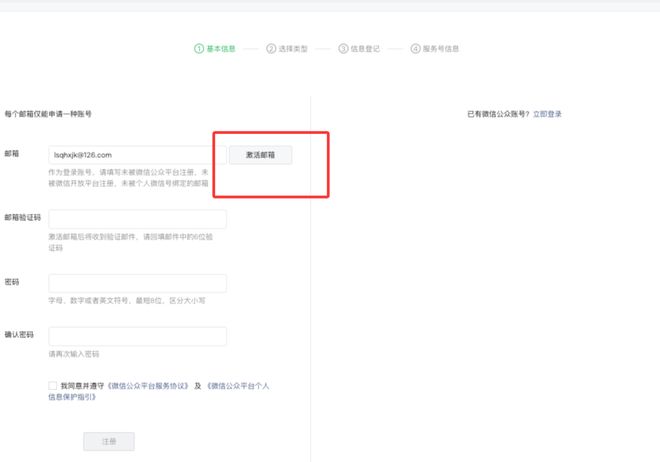Click the step 1 circle icon
The width and height of the screenshot is (660, 462).
[199, 48]
